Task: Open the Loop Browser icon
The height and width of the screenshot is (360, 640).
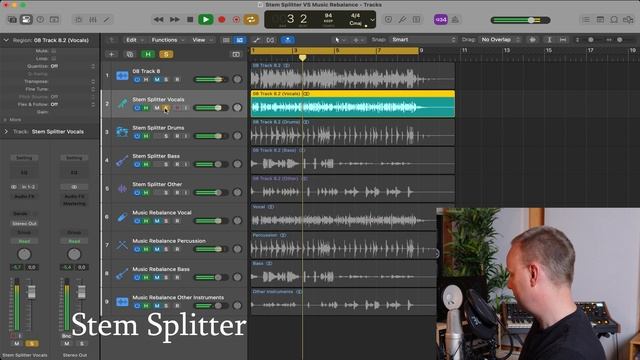Action: point(614,20)
